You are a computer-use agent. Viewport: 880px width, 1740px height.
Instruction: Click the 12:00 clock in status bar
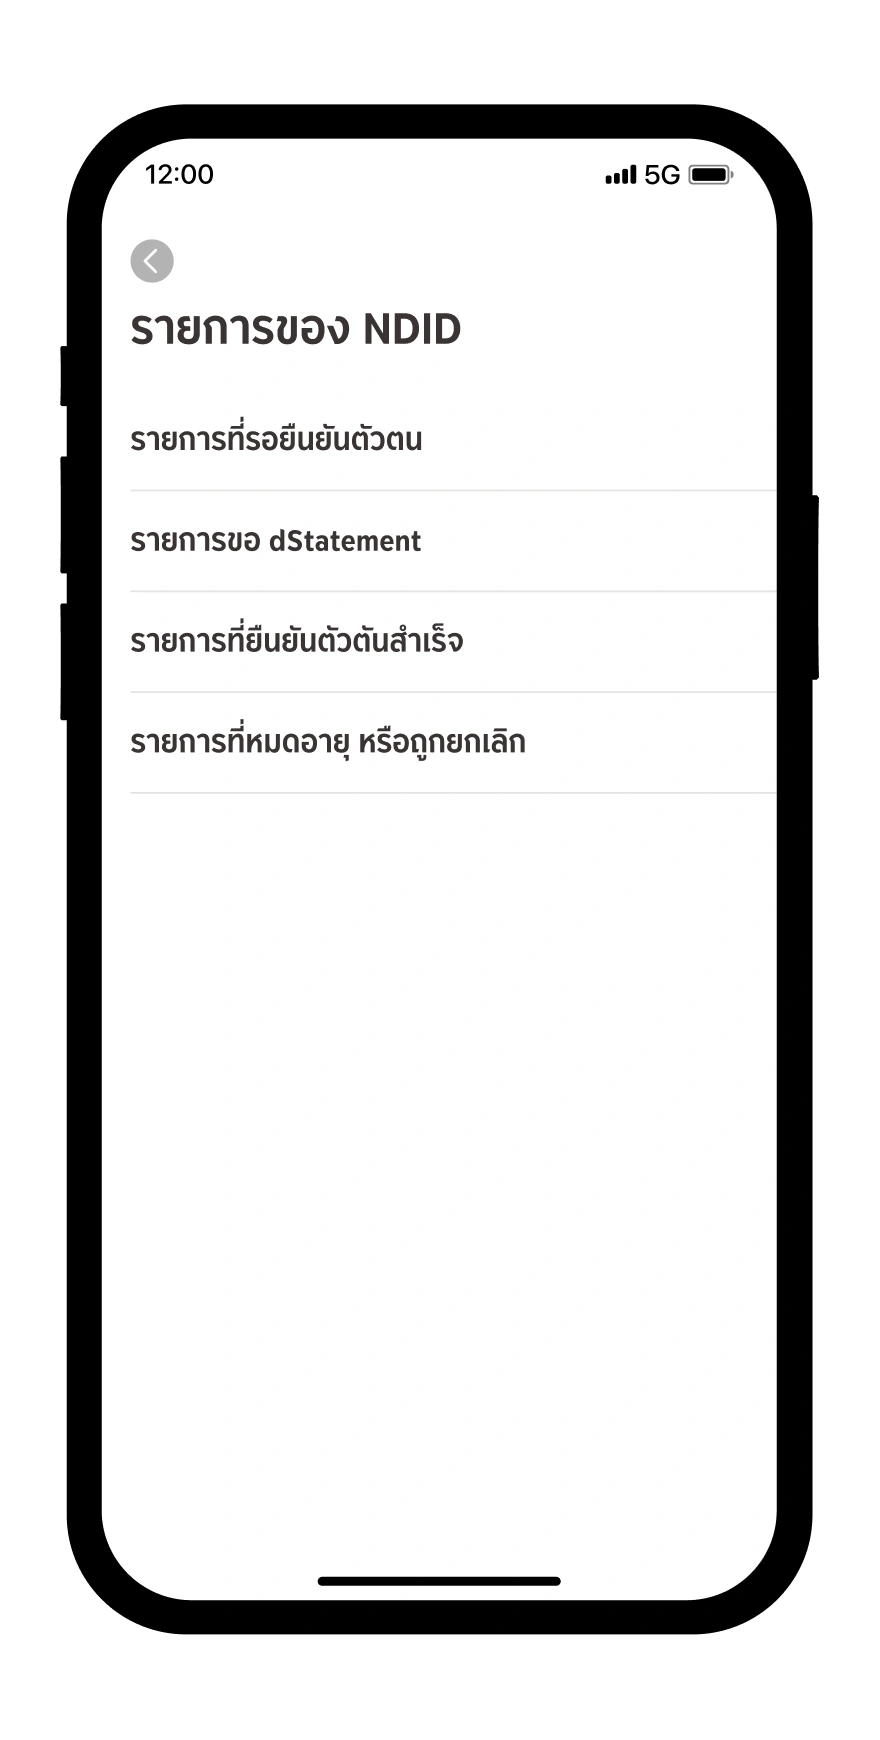coord(179,175)
